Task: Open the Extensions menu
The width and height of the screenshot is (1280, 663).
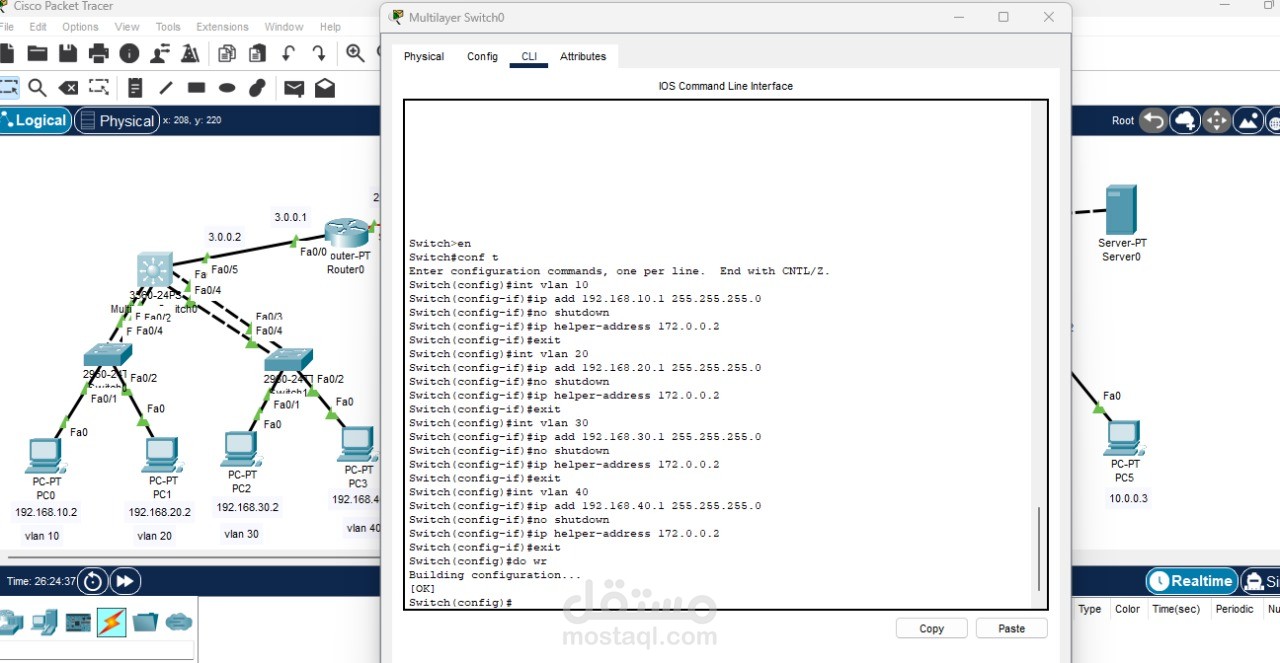Action: point(222,26)
